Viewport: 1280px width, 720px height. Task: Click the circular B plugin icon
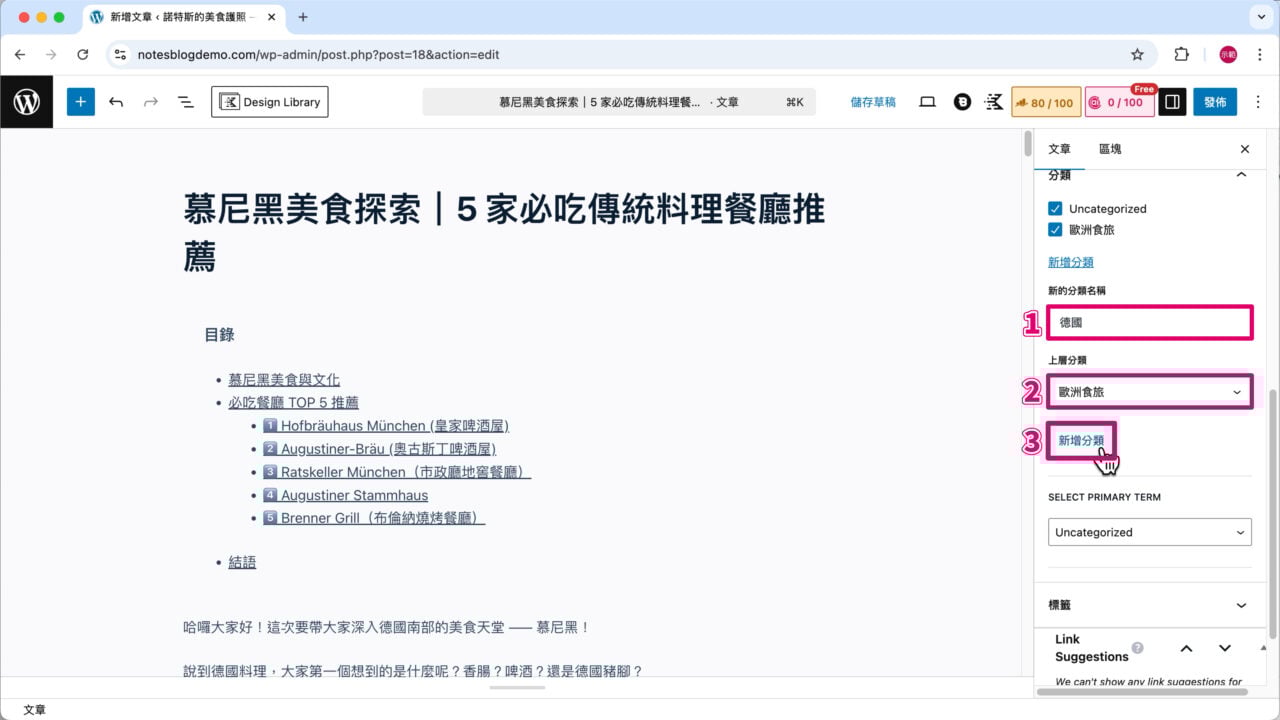(x=962, y=101)
